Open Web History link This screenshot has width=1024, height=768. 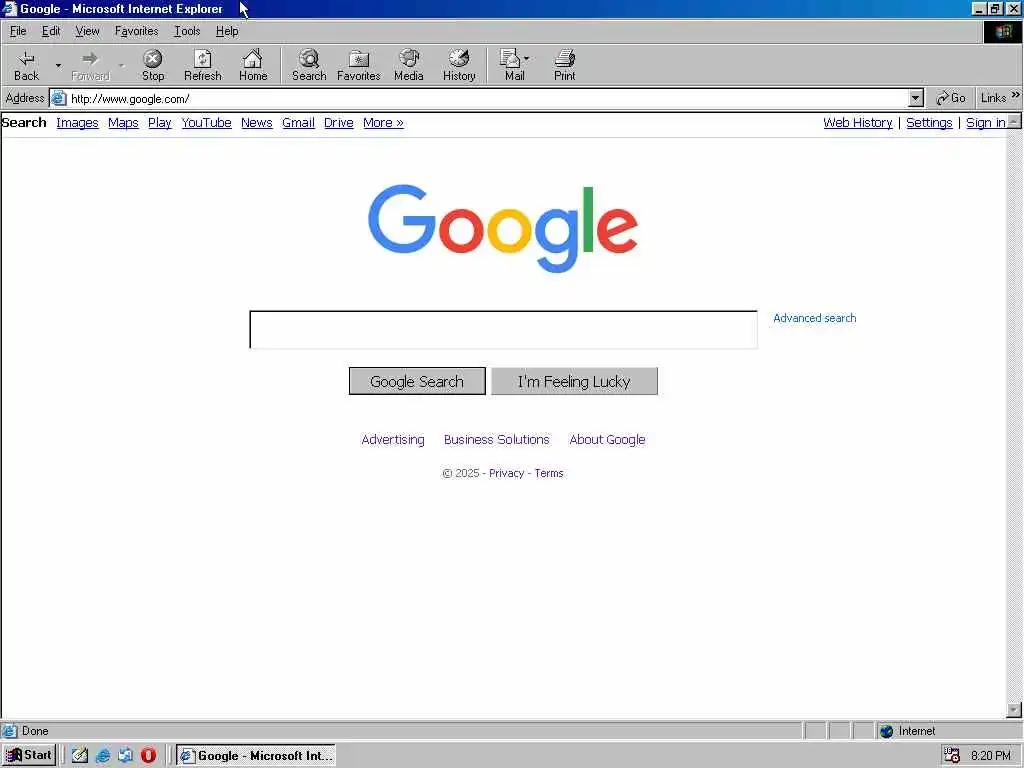click(857, 123)
